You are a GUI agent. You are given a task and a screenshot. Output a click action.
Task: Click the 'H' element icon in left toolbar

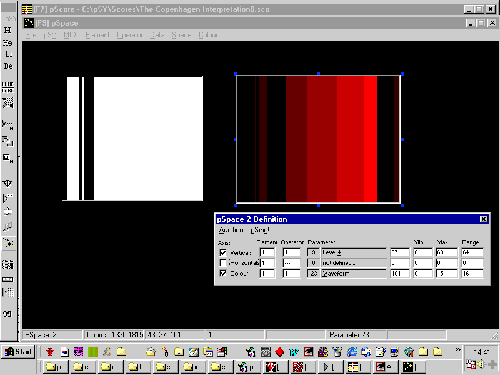coord(8,30)
